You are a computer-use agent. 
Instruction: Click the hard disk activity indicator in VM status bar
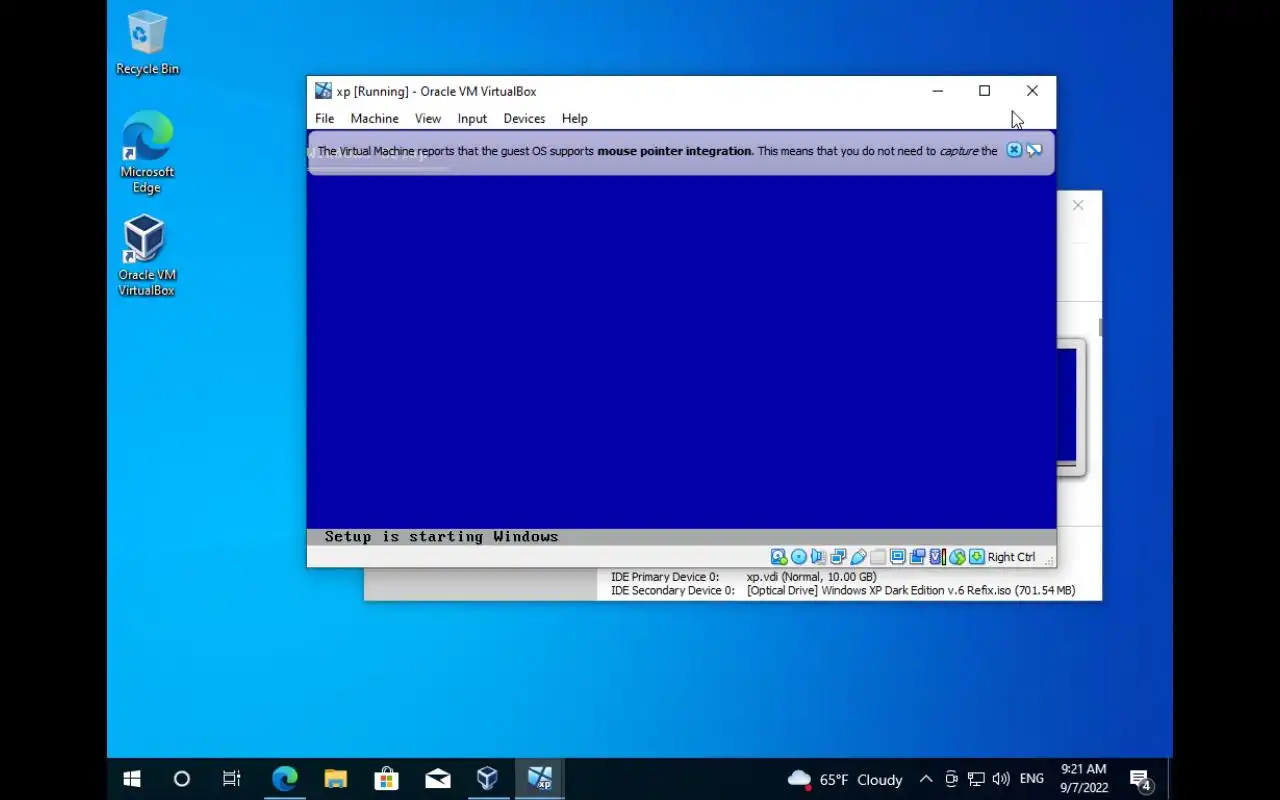tap(778, 557)
